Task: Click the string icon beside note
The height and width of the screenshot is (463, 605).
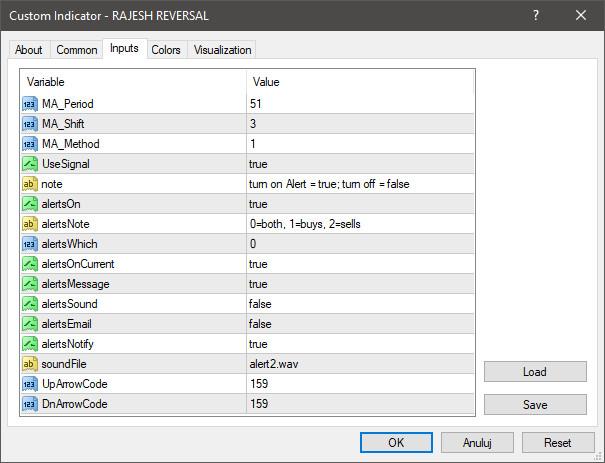Action: point(30,184)
